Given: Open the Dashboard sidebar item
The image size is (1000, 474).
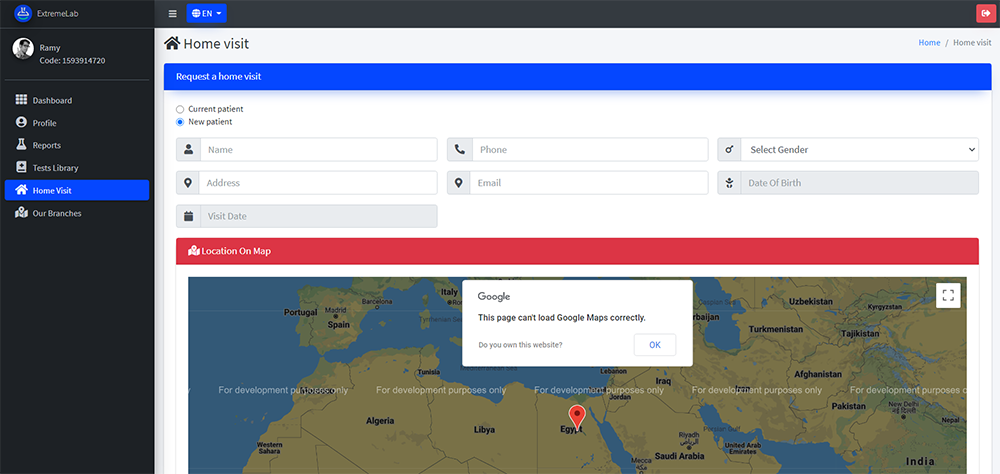Looking at the screenshot, I should [x=52, y=101].
